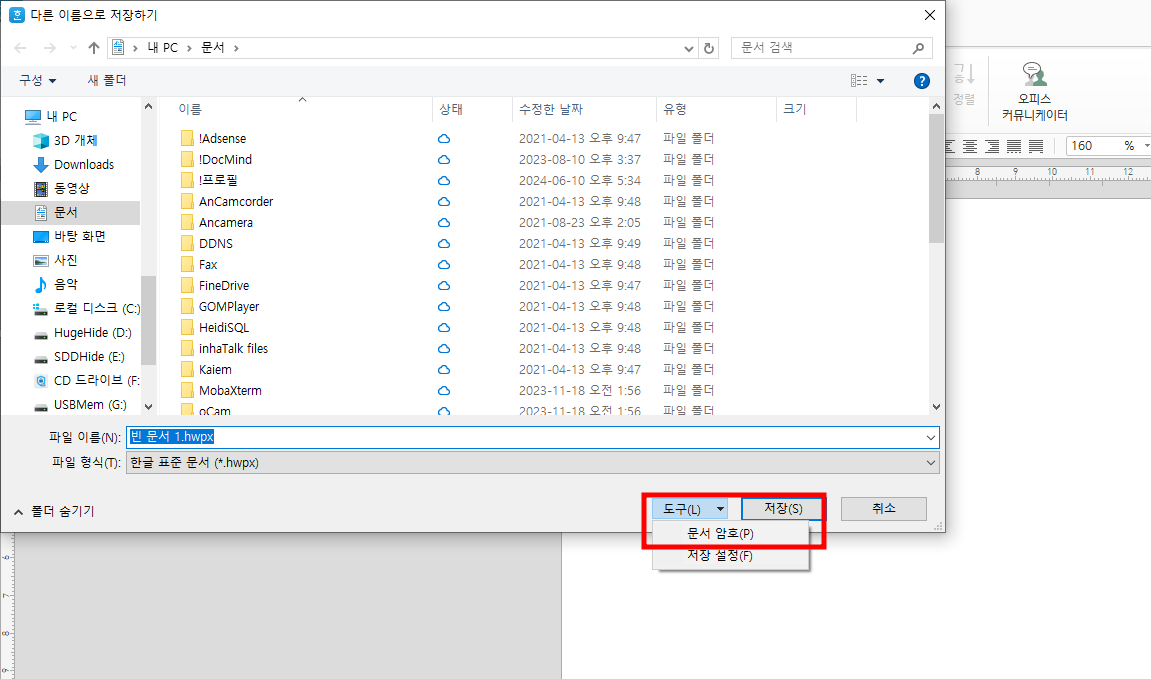Click the search magnifier in 문서 검색 box
1151x679 pixels.
tap(917, 47)
